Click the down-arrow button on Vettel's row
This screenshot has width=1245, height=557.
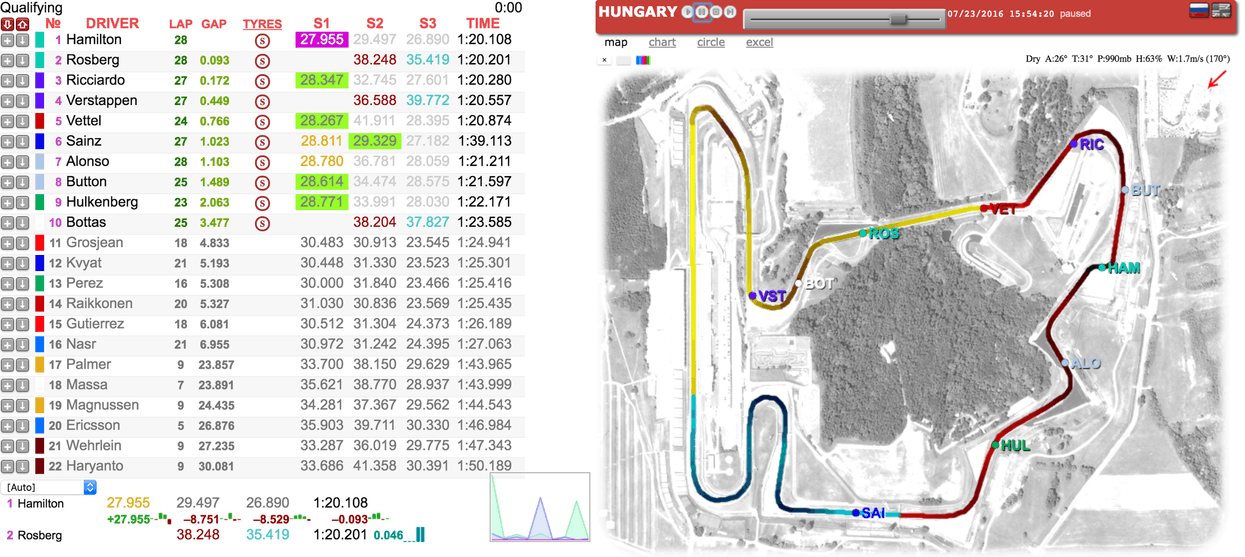pos(22,121)
